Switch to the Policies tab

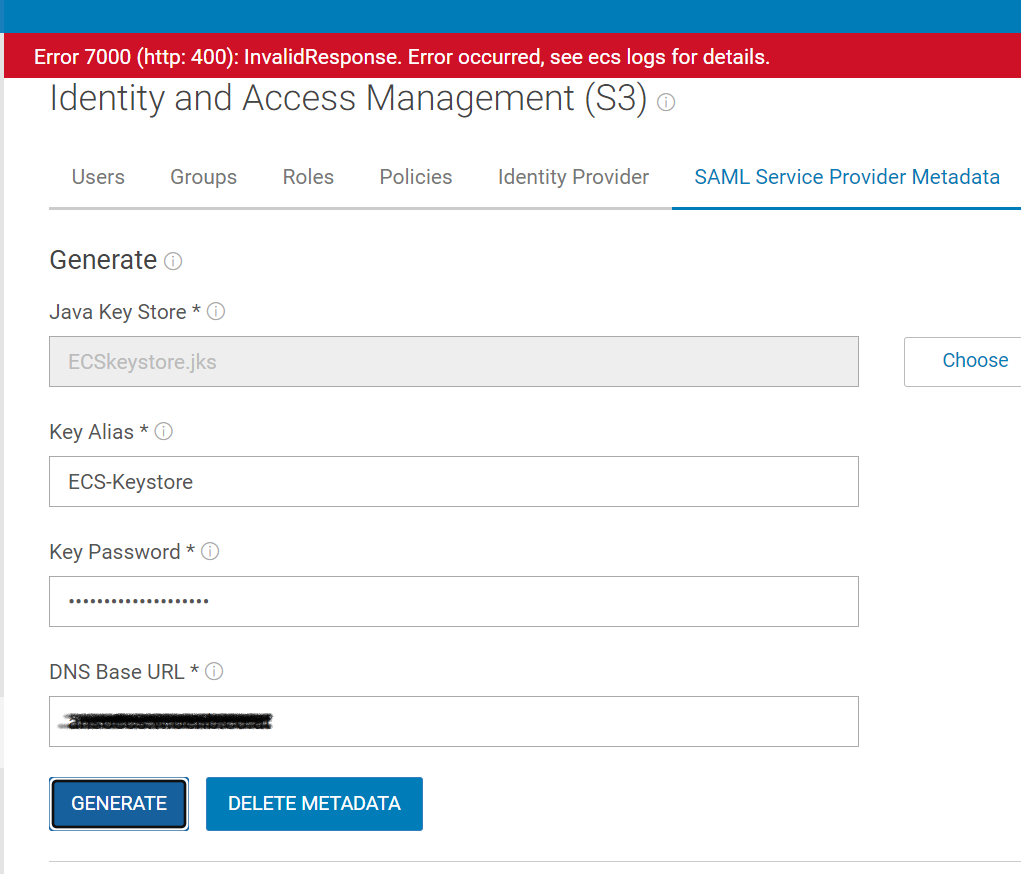(415, 177)
